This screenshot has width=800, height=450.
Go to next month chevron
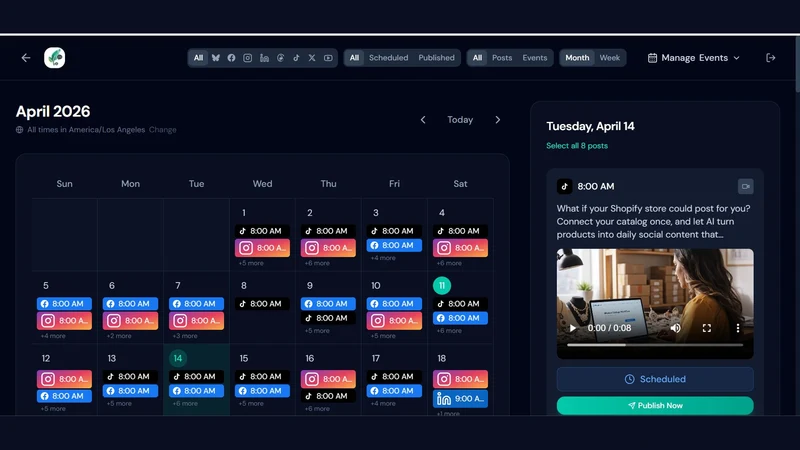point(497,119)
